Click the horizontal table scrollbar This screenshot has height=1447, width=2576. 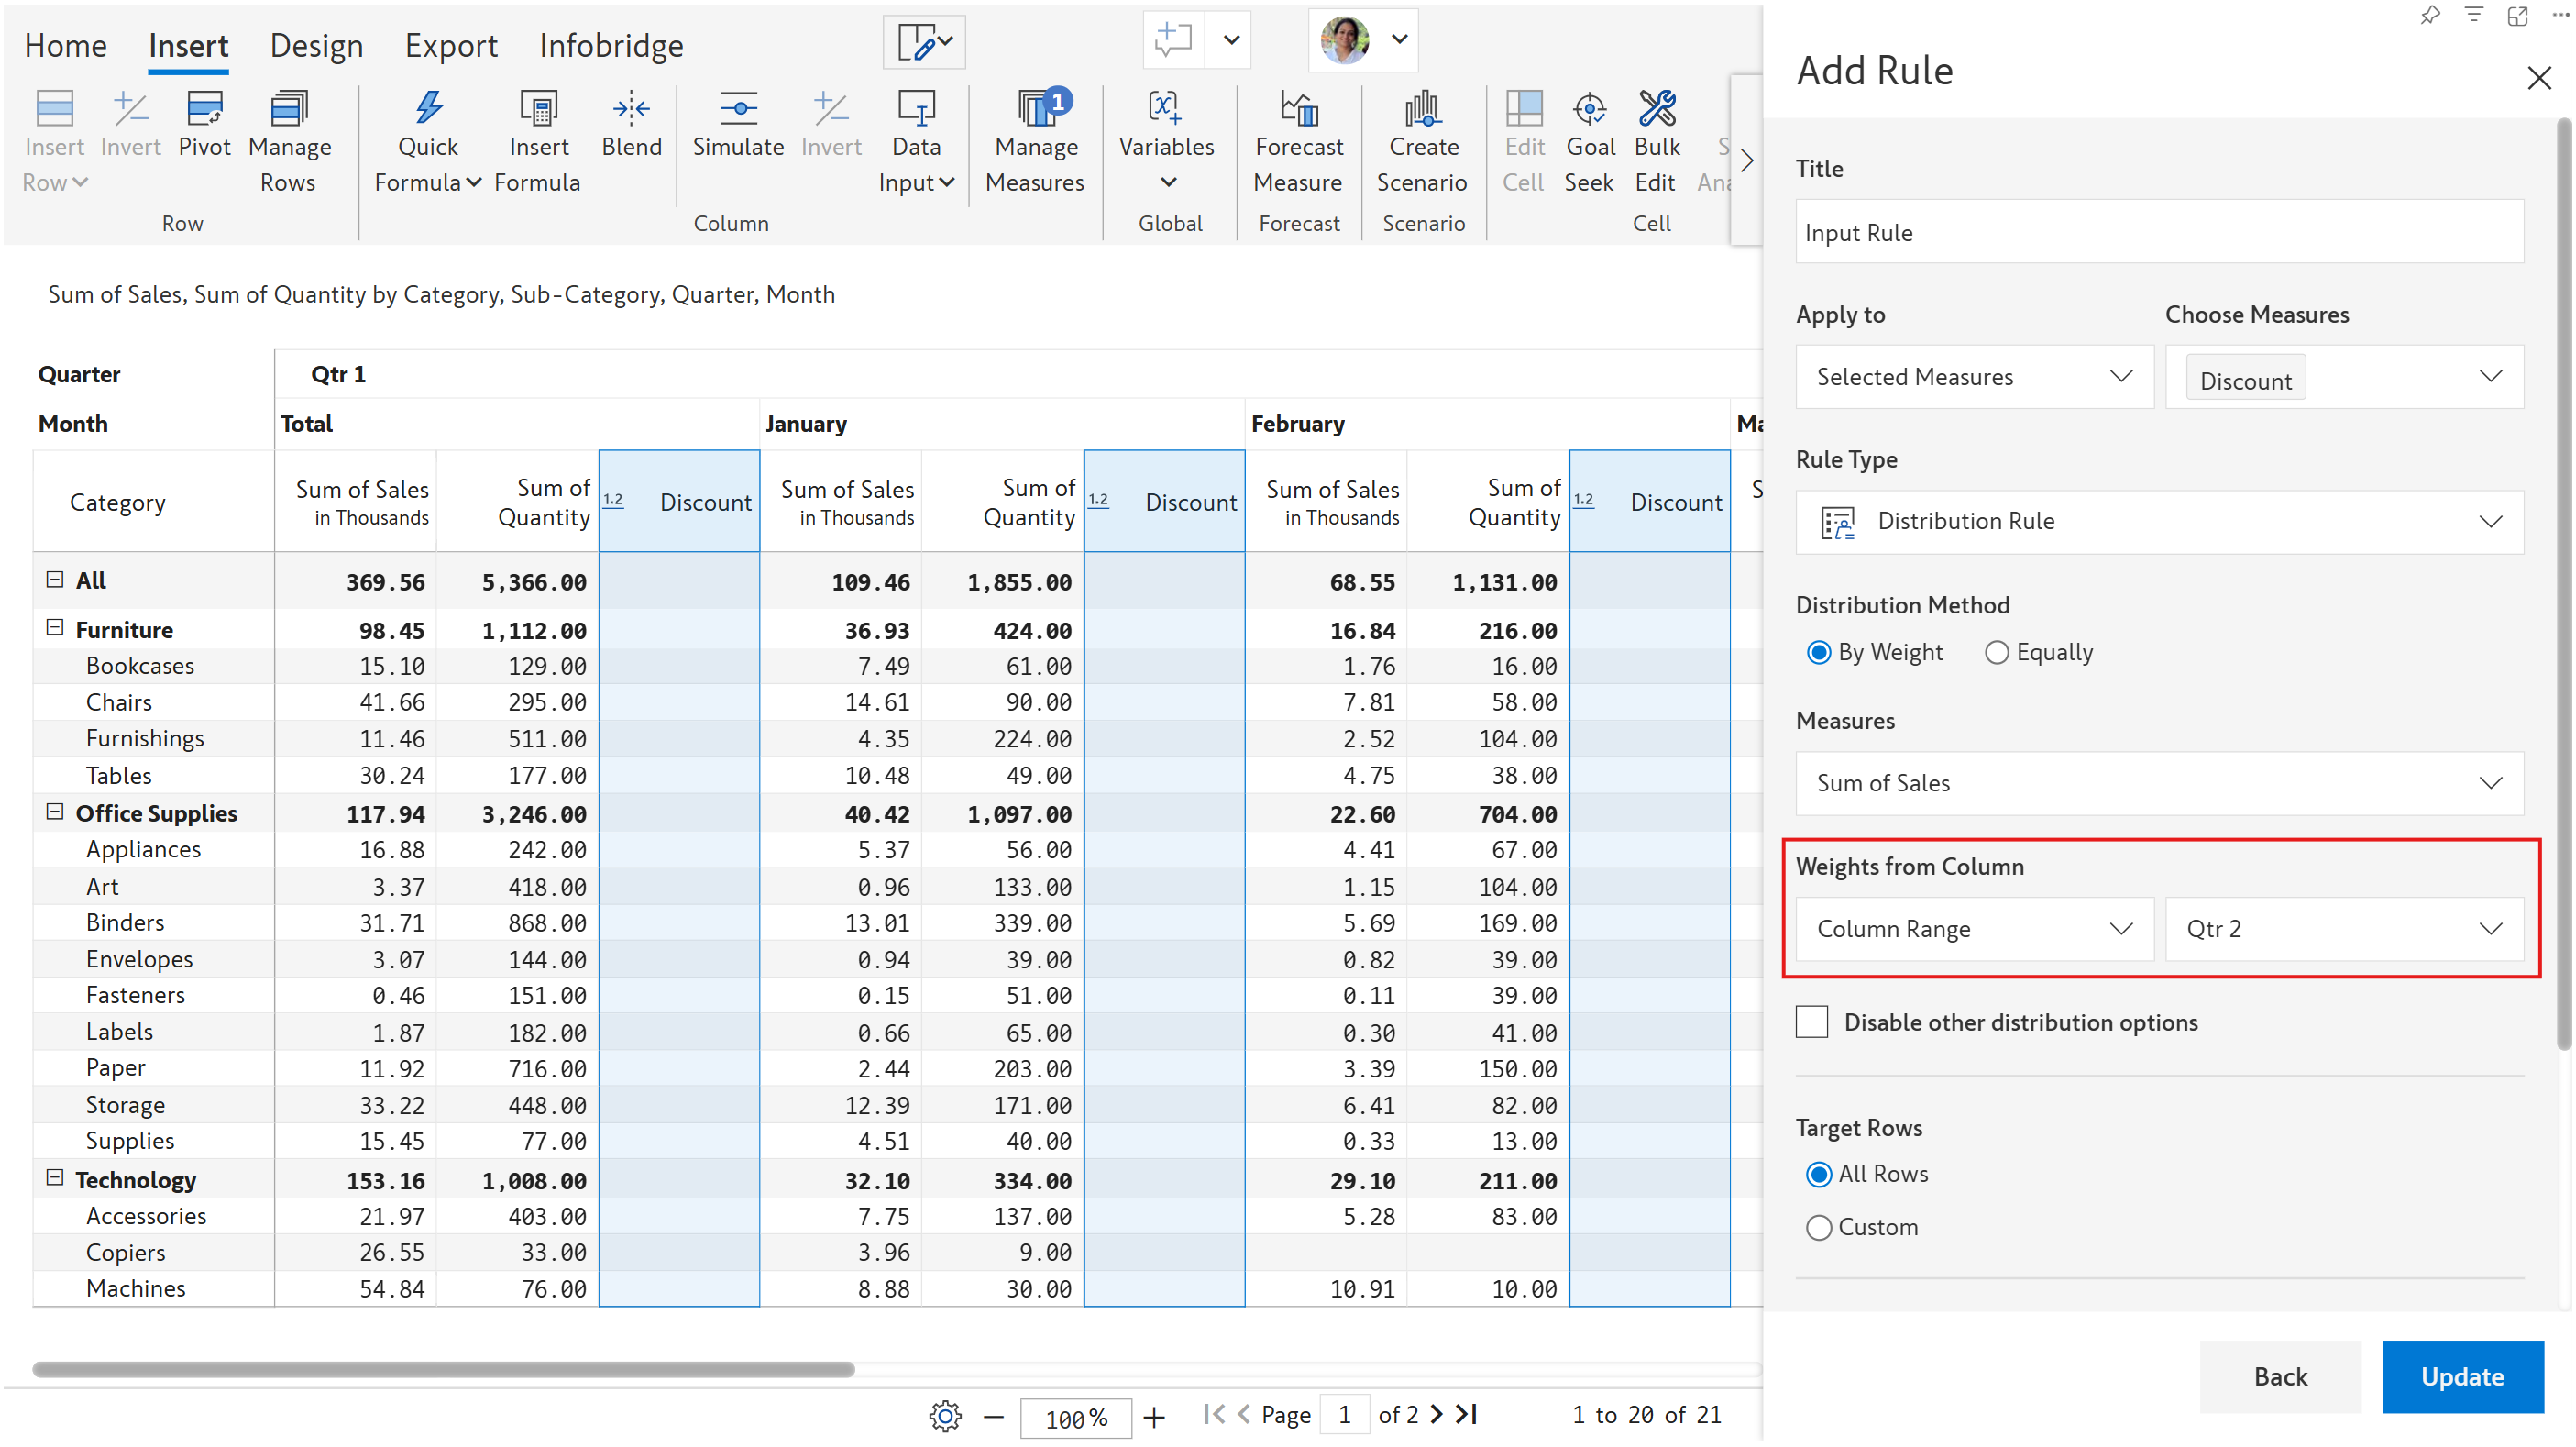click(x=443, y=1369)
